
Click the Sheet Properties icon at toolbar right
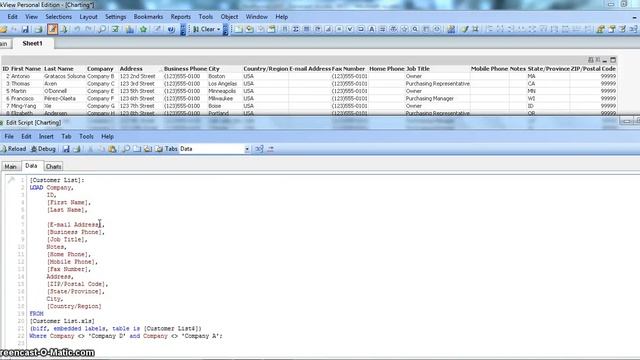[611, 29]
